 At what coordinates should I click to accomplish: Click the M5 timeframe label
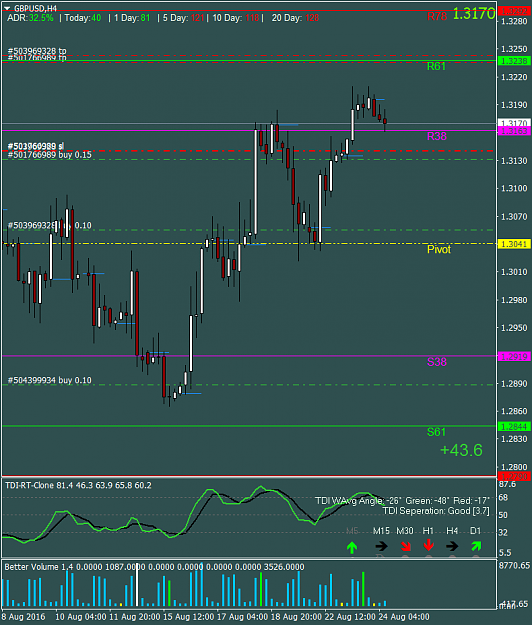coord(352,531)
